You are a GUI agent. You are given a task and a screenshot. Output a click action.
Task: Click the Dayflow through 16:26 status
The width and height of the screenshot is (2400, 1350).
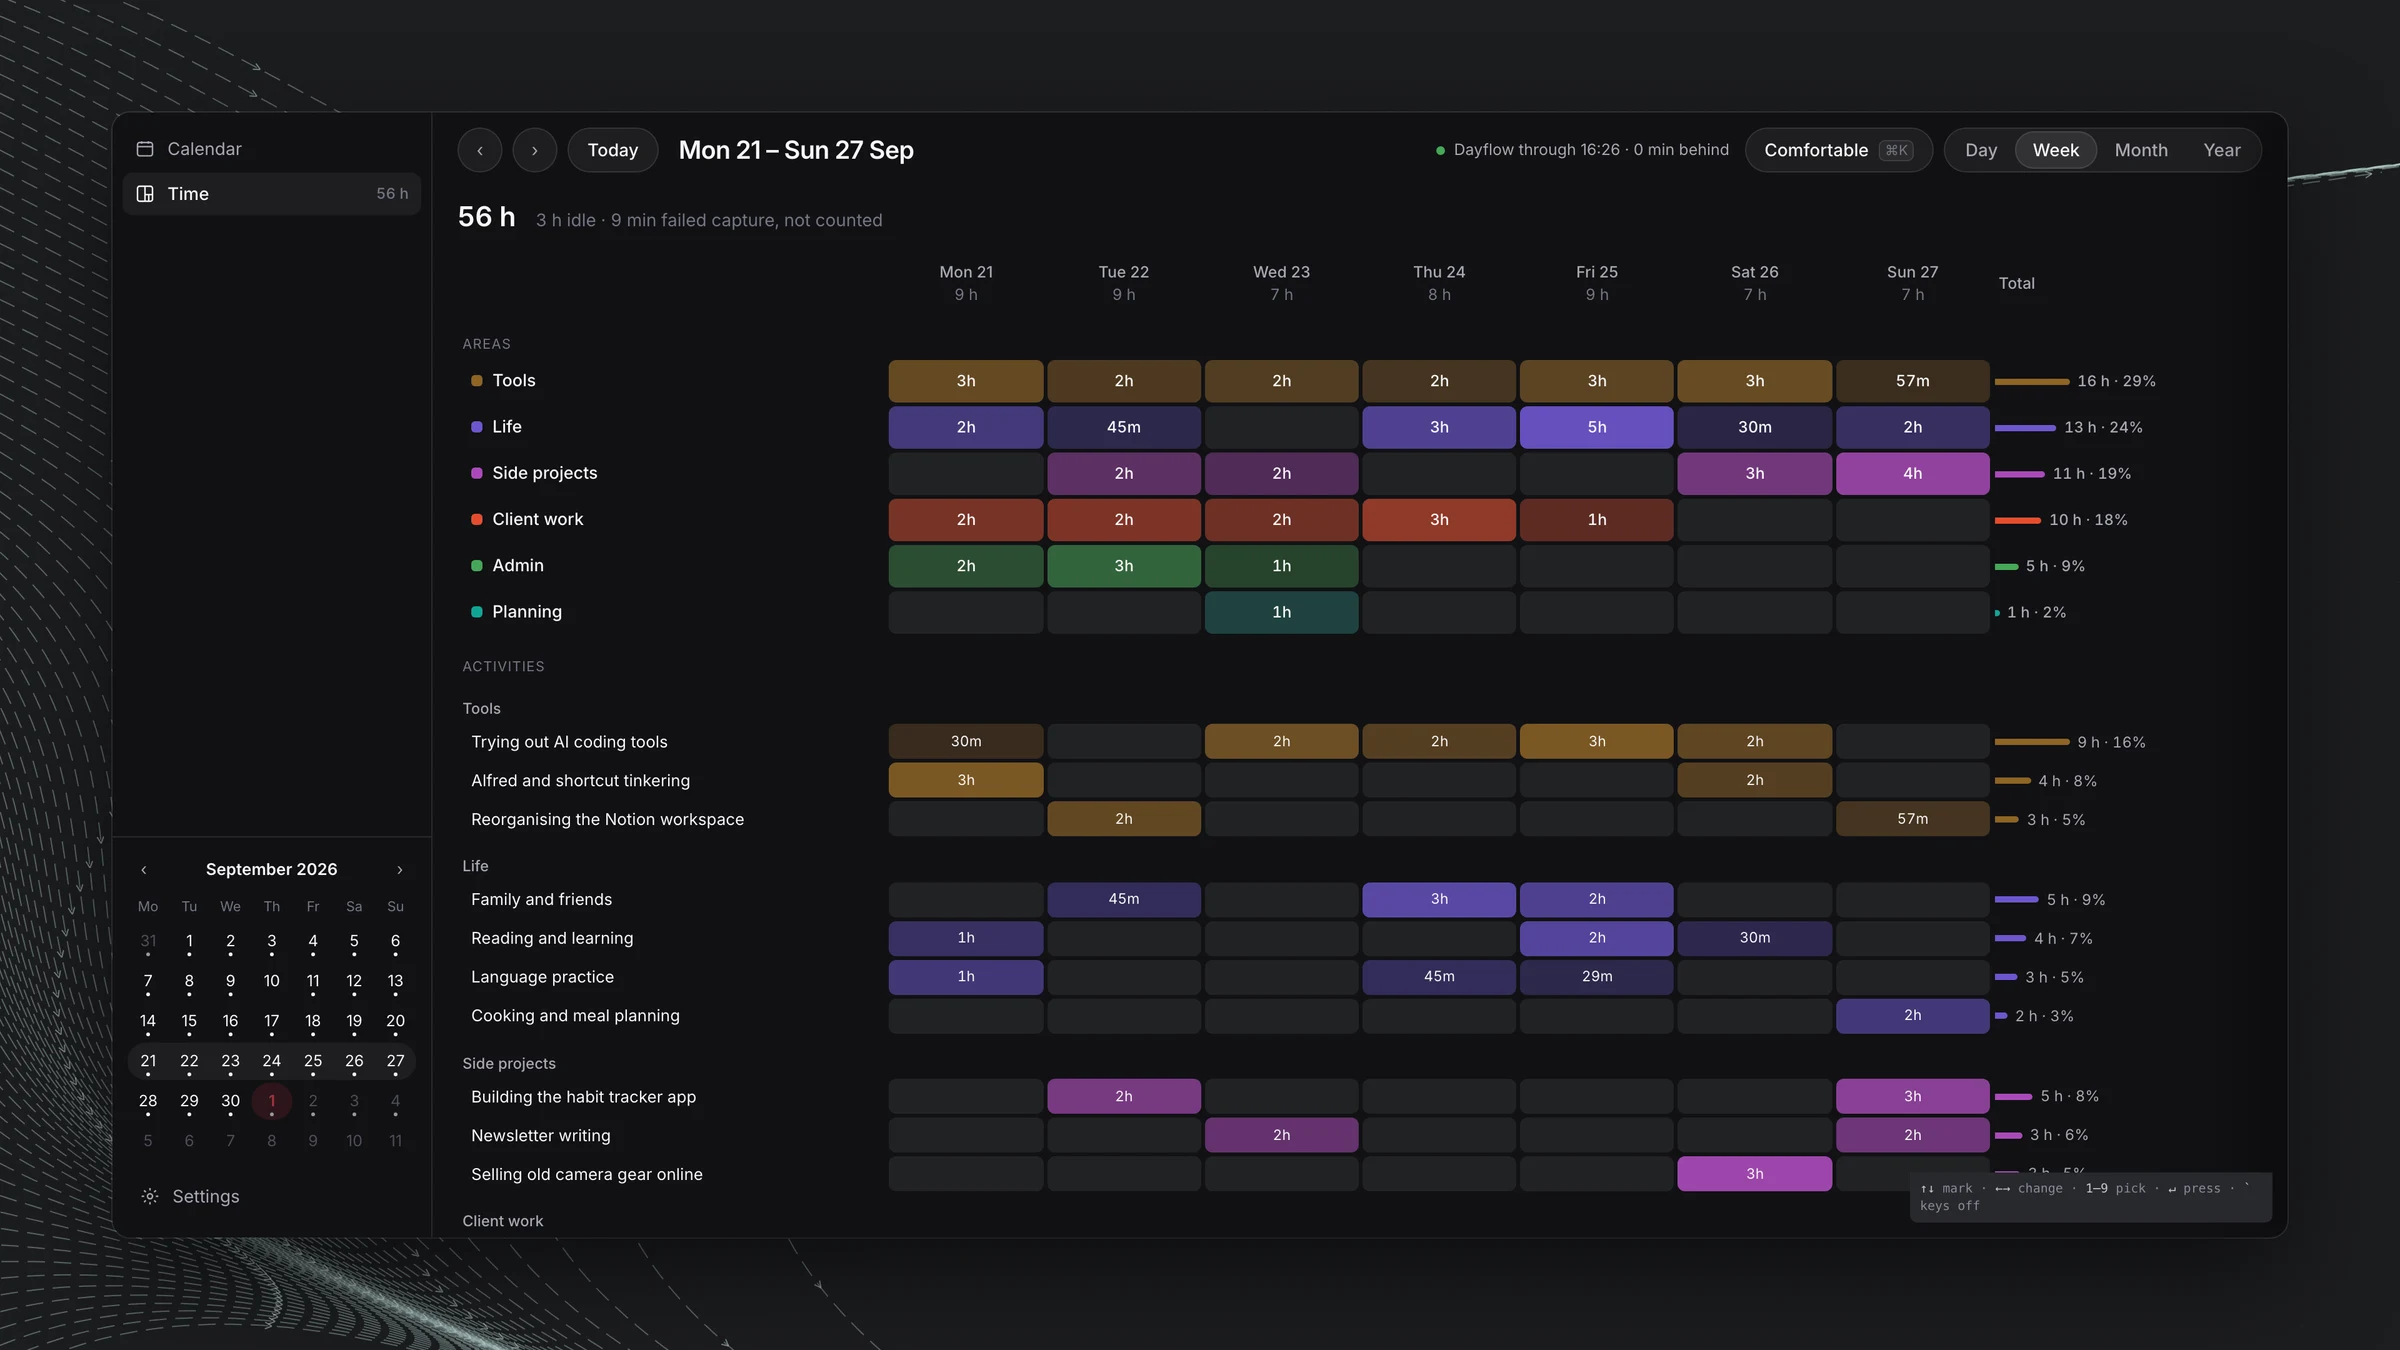click(x=1582, y=150)
